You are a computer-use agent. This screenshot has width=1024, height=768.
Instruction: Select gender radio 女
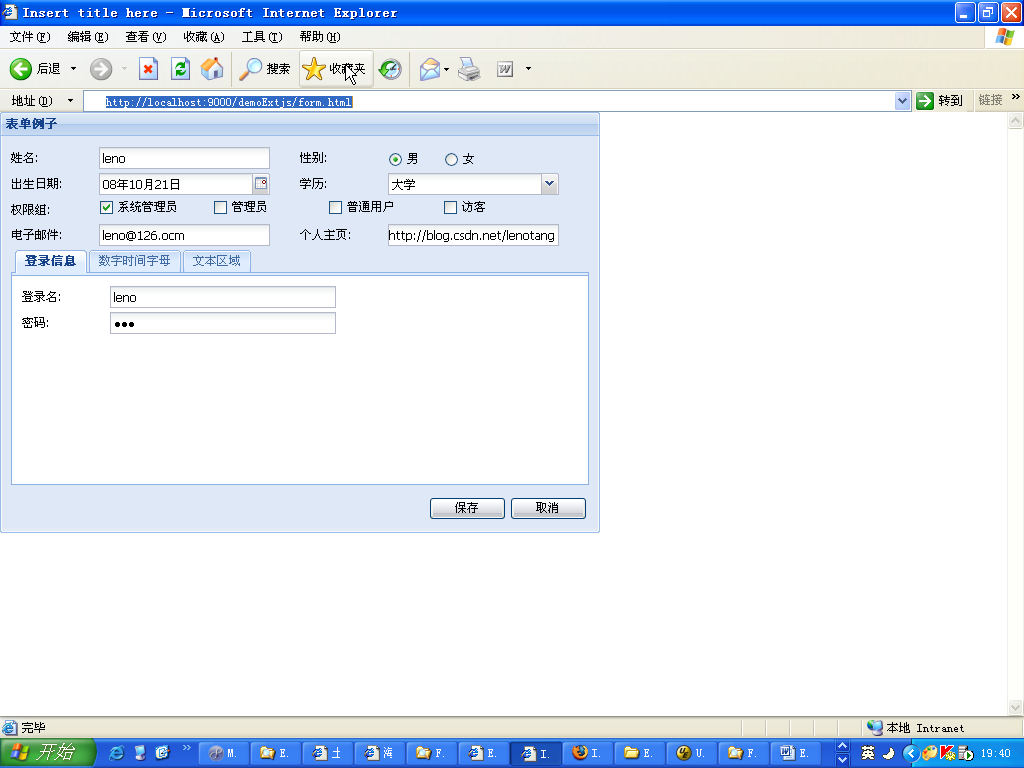click(x=451, y=159)
